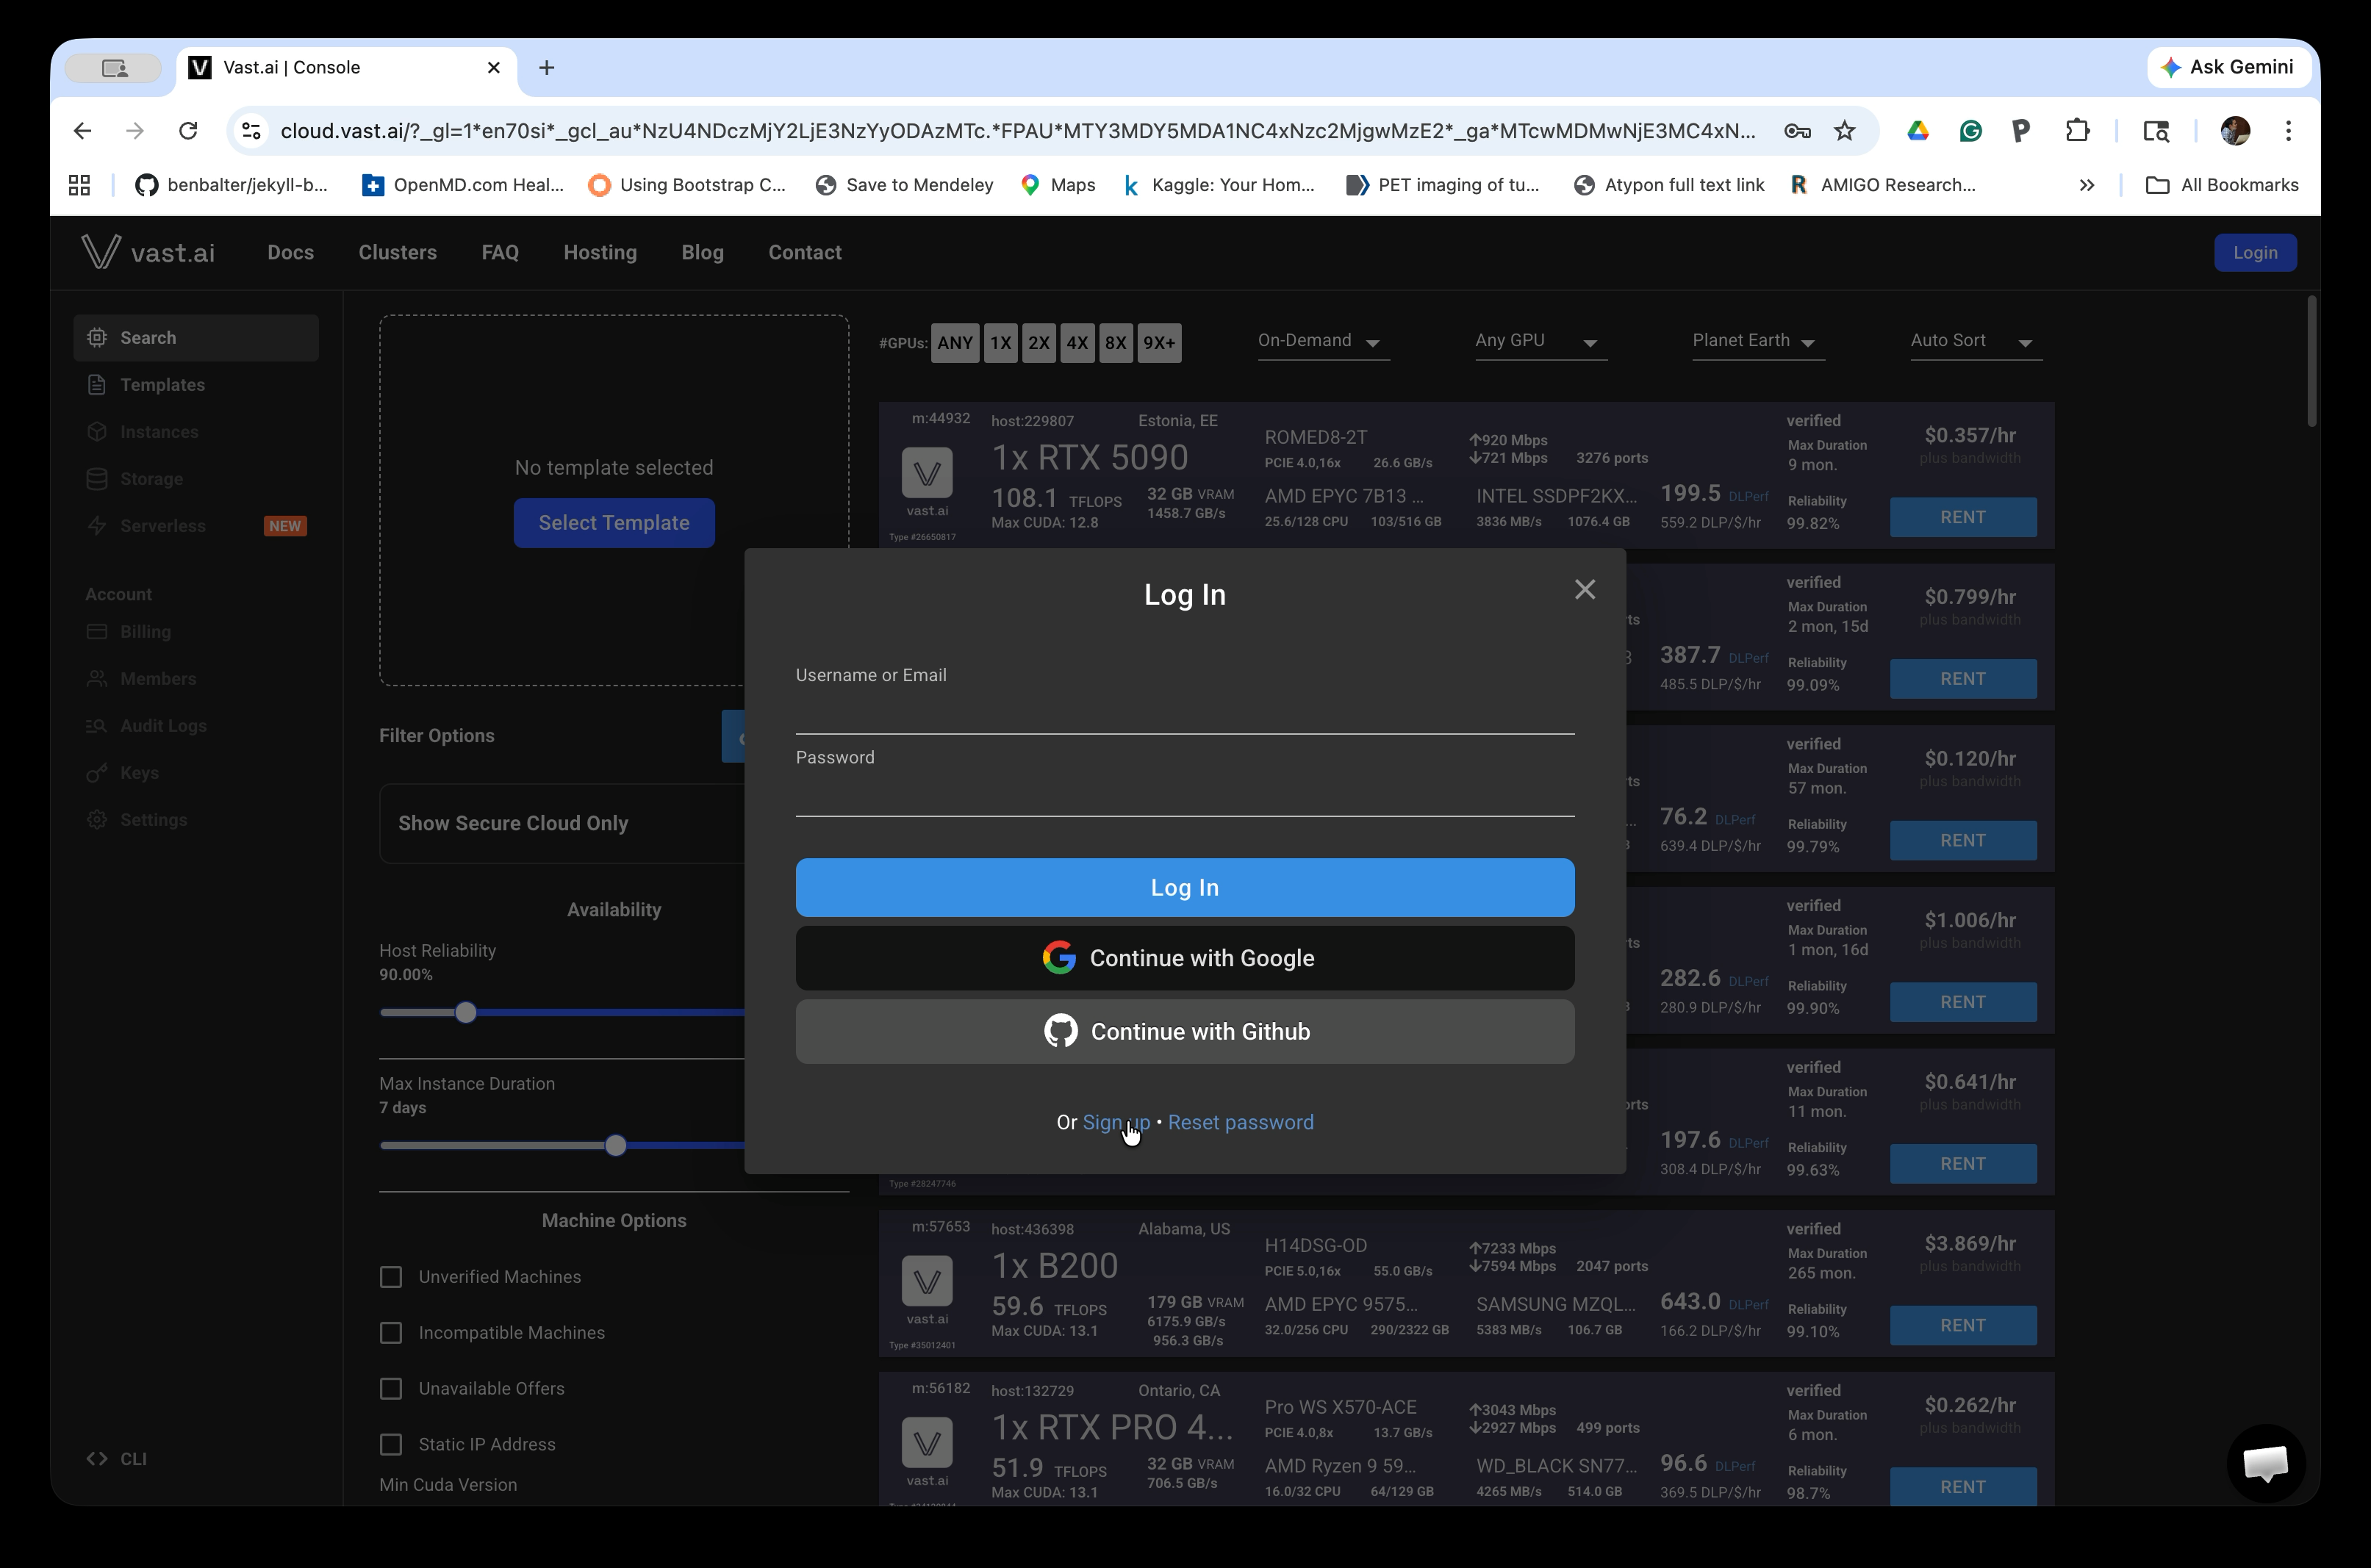
Task: Click the Host Reliability slider handle
Action: click(x=465, y=1013)
